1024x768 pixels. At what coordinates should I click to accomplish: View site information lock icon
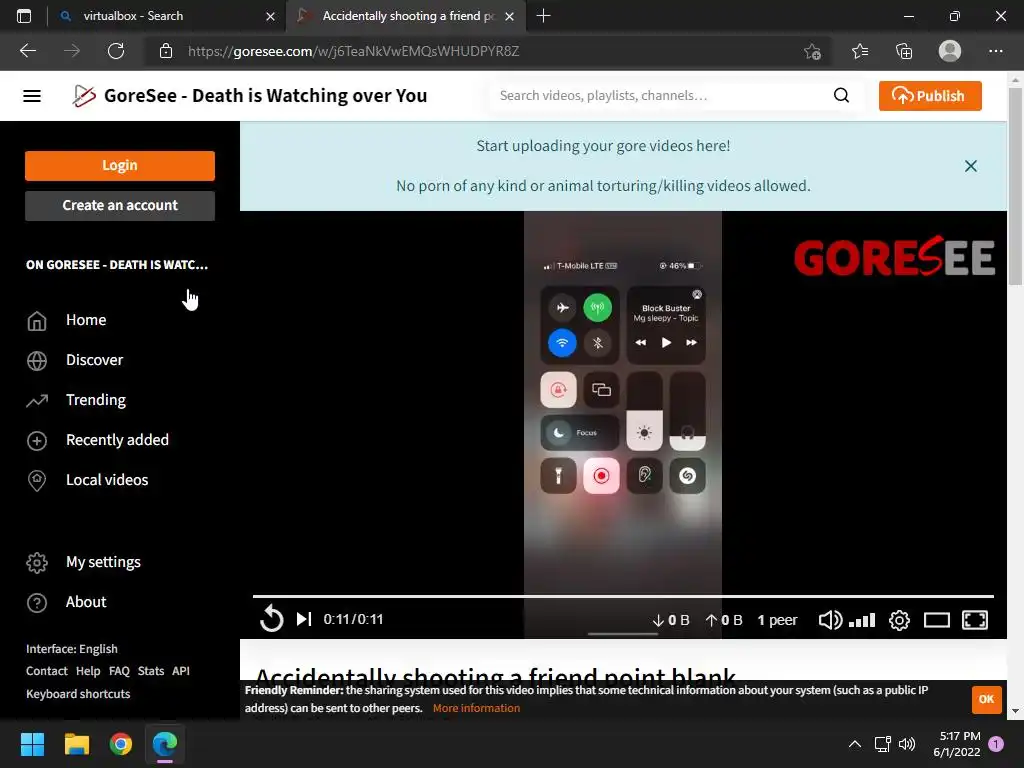[166, 51]
